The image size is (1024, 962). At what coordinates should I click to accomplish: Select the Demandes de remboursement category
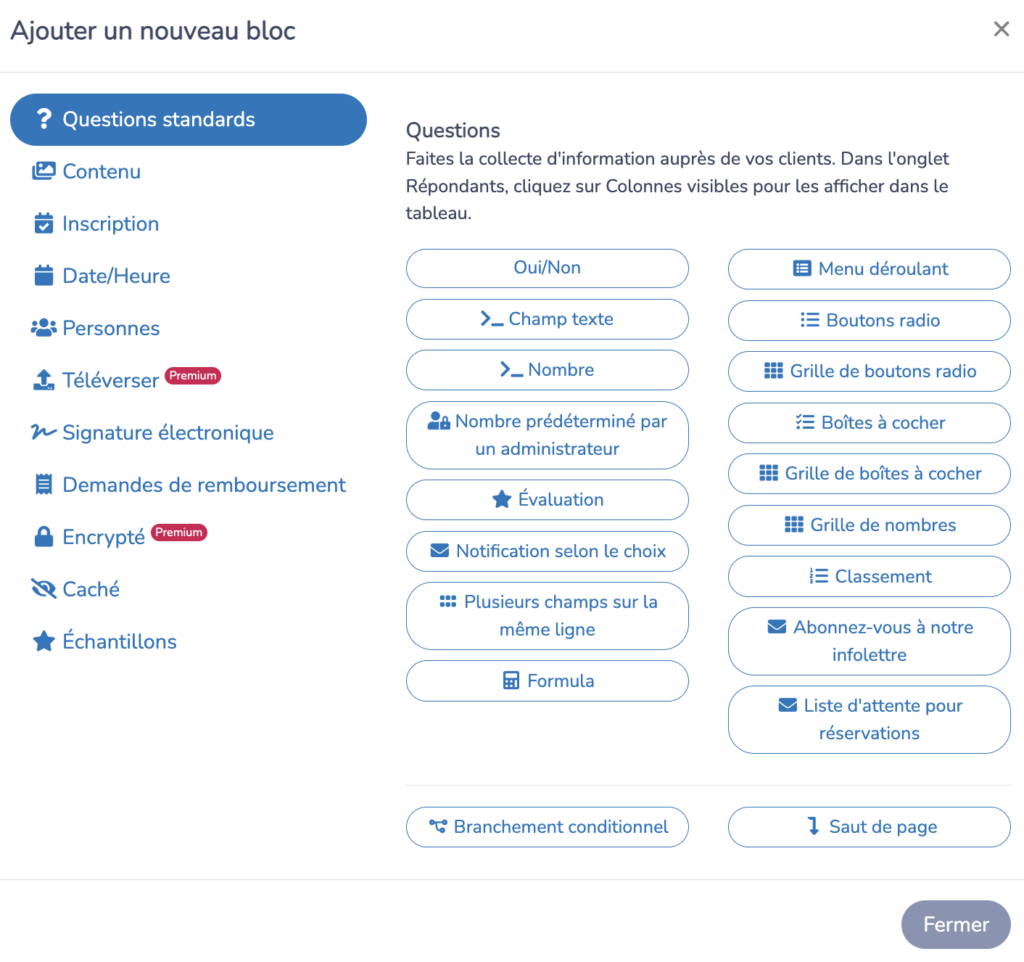(x=203, y=485)
